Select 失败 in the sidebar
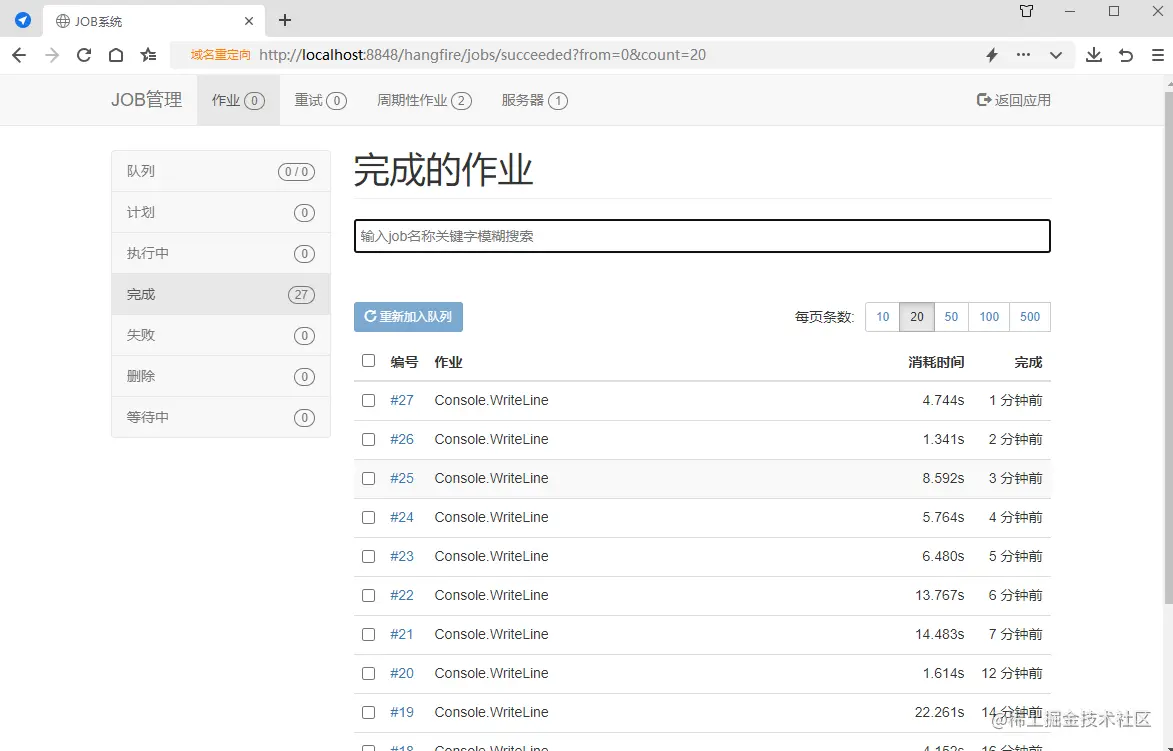The width and height of the screenshot is (1173, 751). (221, 335)
